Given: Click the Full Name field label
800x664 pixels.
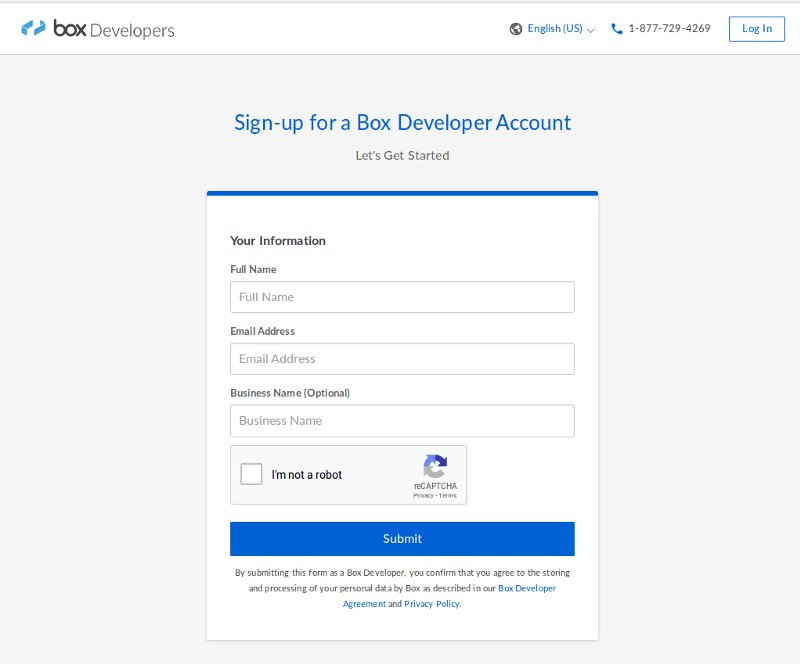Looking at the screenshot, I should coord(253,269).
